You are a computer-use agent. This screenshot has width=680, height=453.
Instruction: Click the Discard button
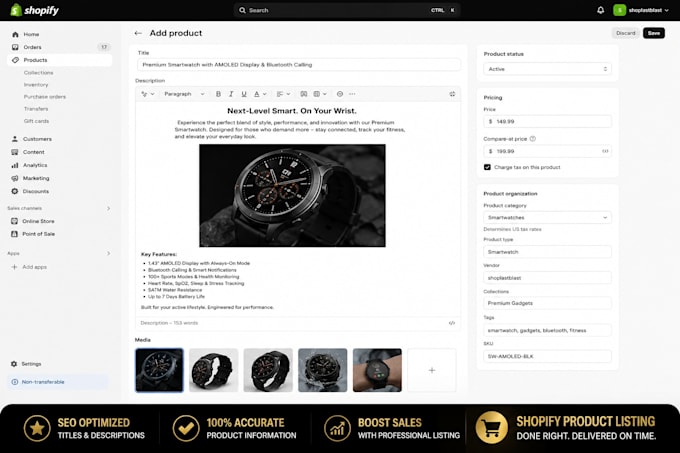(x=625, y=33)
